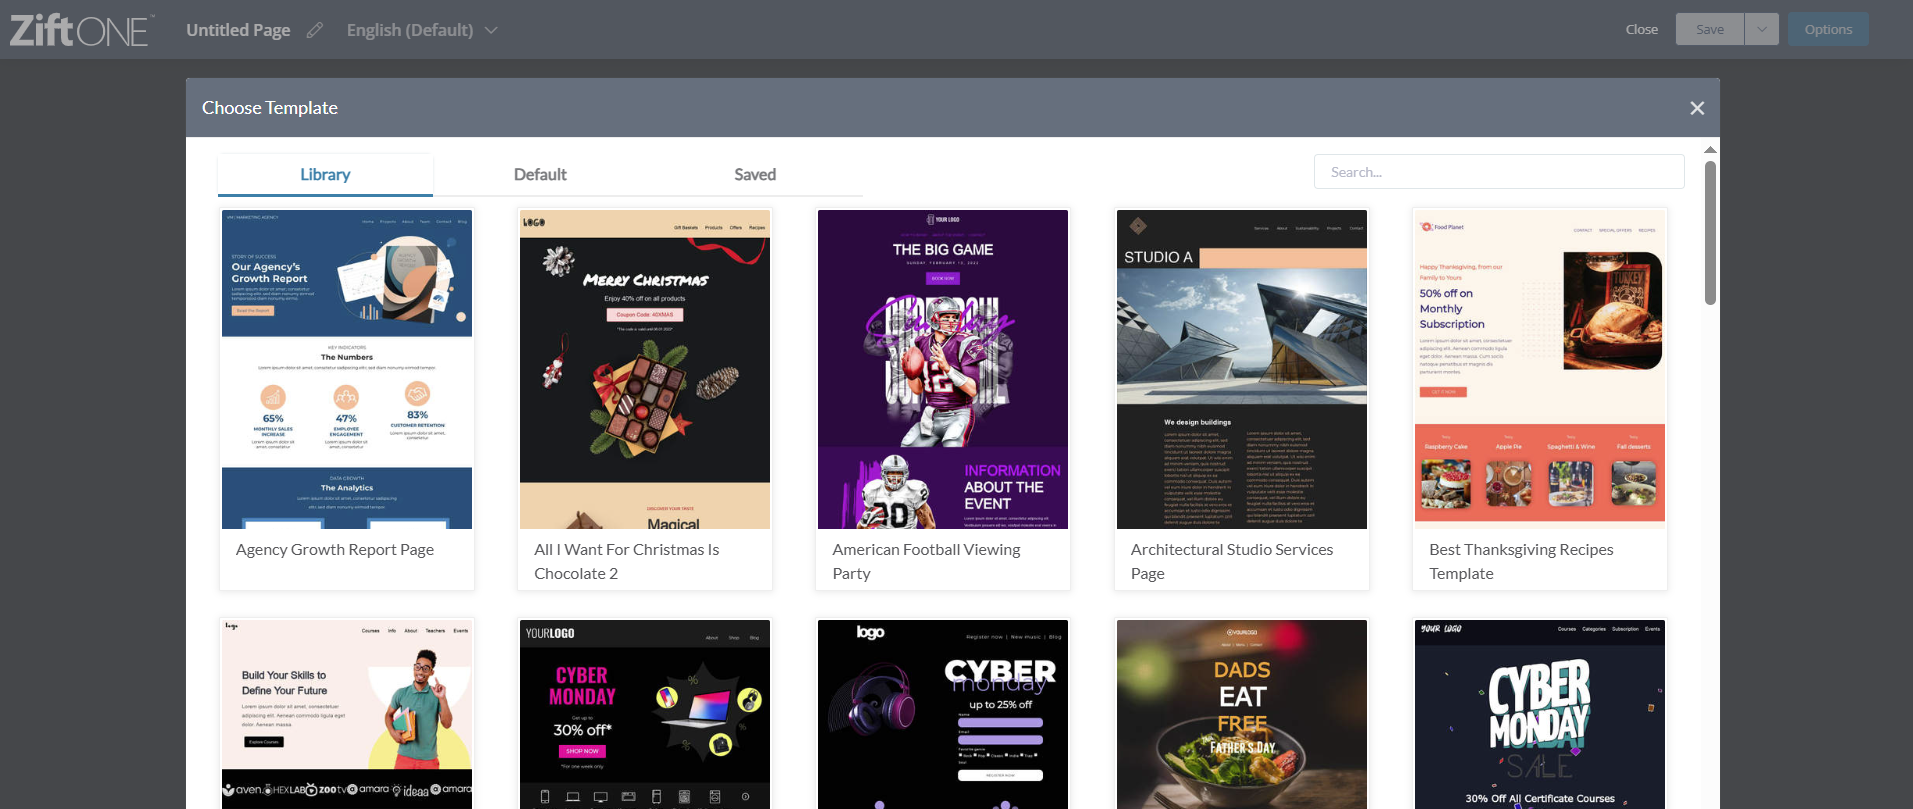
Task: Choose the Build Your Skills education template
Action: pos(347,714)
